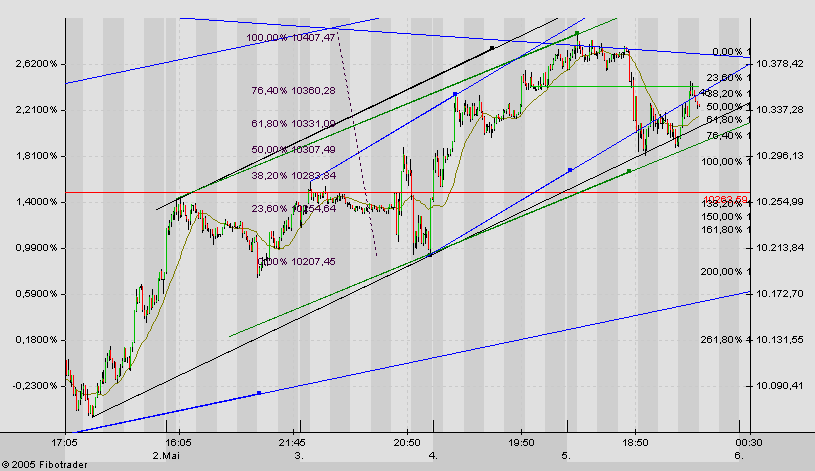Image resolution: width=815 pixels, height=471 pixels.
Task: Click the 61,80% 10331,09 retracement label
Action: [x=293, y=124]
